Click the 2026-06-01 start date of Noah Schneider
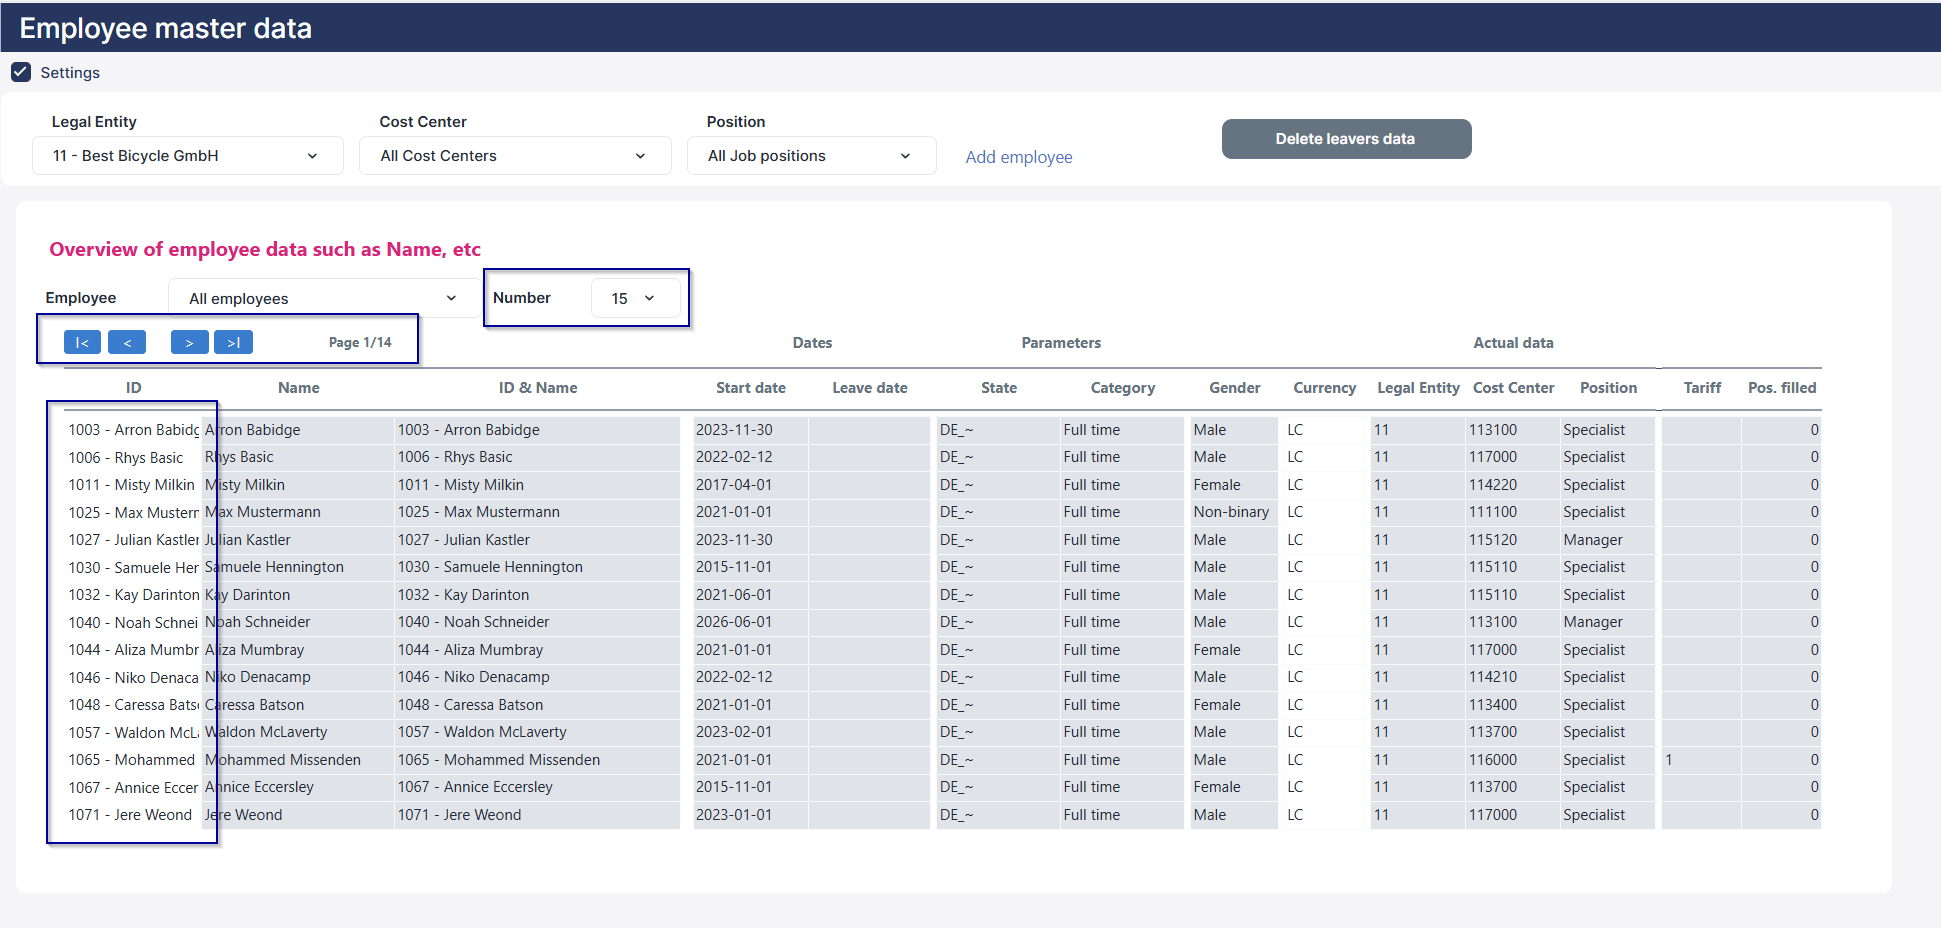 pyautogui.click(x=749, y=622)
